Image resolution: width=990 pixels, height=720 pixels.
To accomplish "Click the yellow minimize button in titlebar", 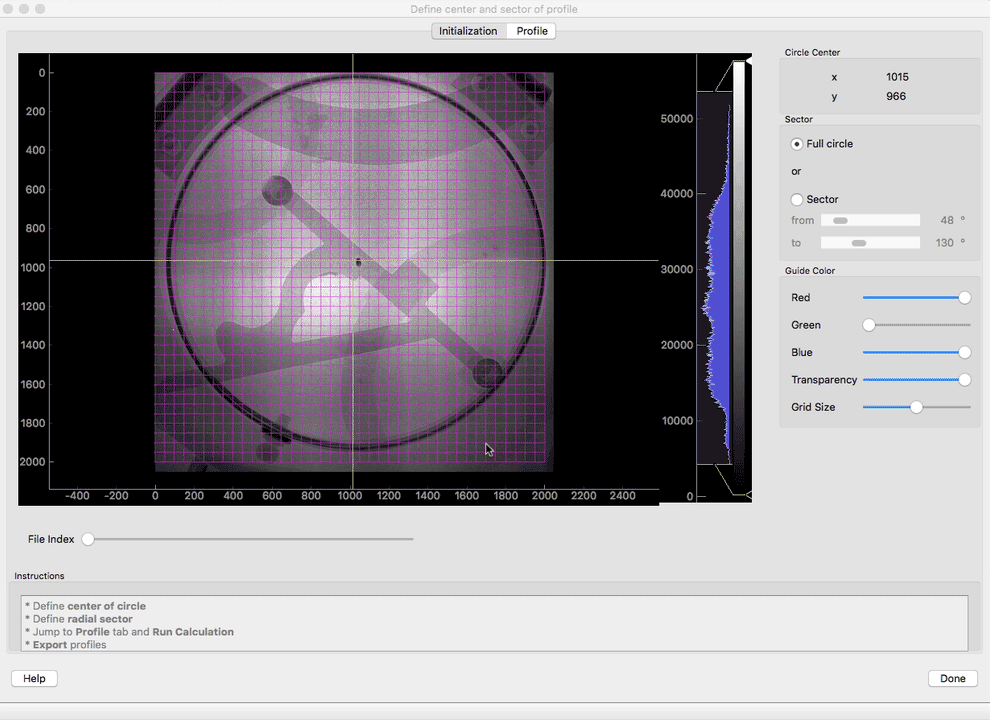I will click(x=24, y=9).
